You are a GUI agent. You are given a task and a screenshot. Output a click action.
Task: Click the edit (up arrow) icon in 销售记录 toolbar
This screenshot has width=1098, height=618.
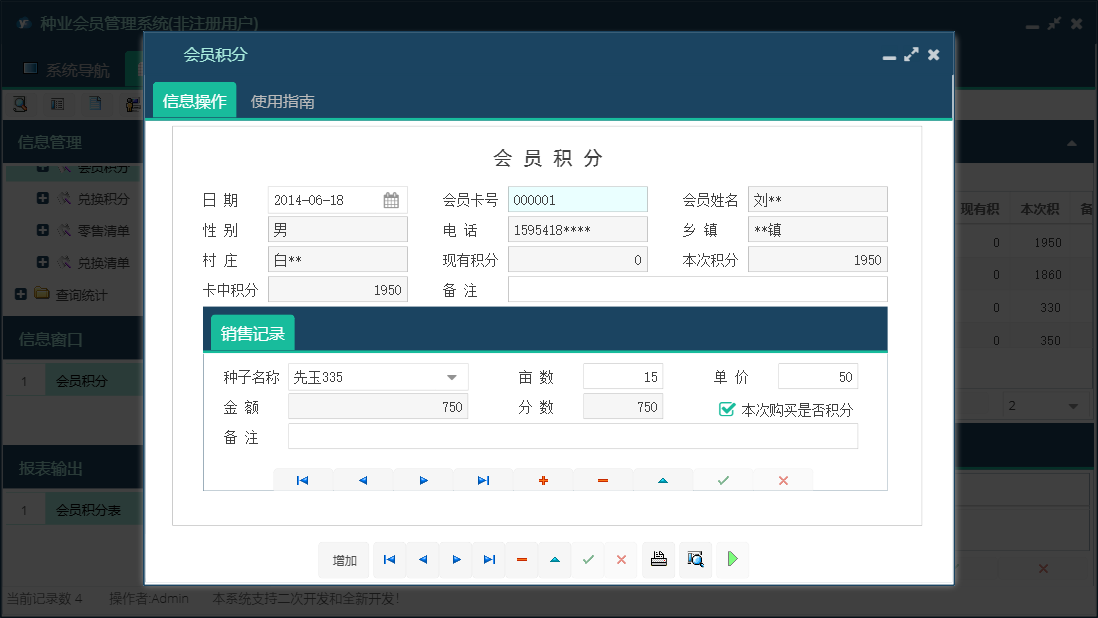663,480
